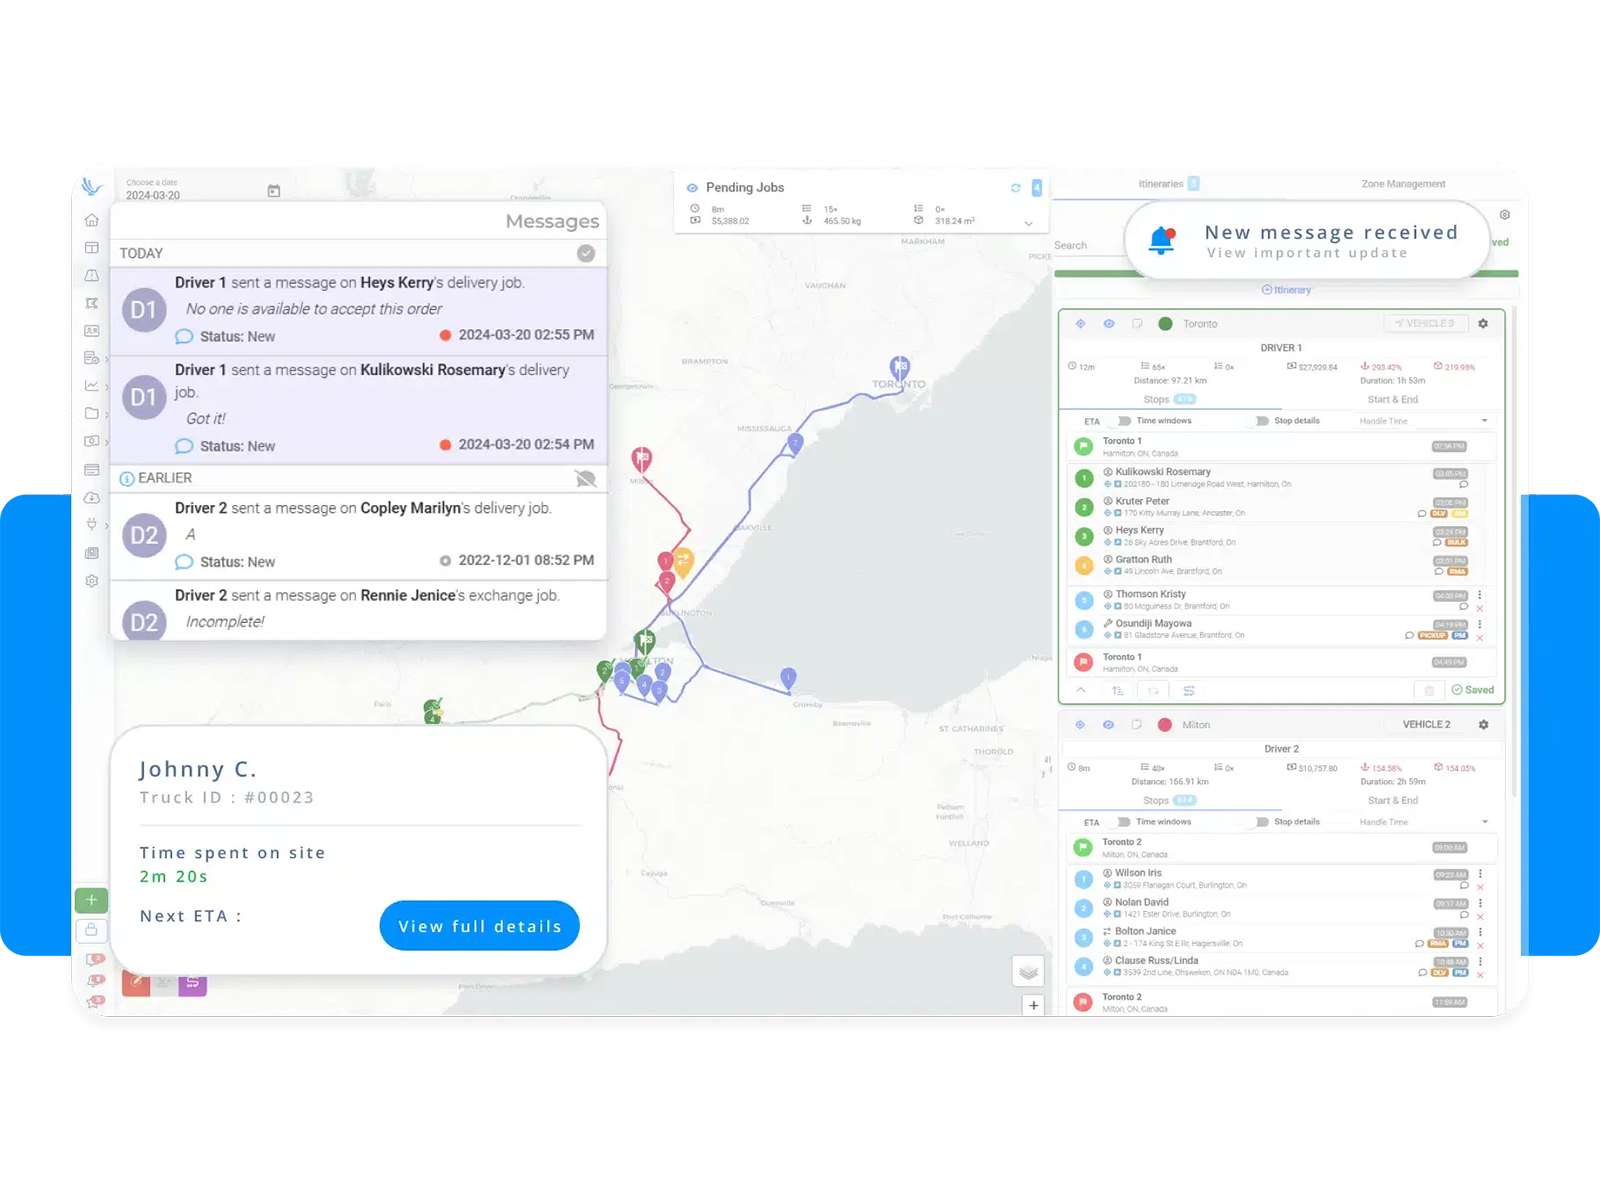Click the trash icon in the Toronto itinerary footer
This screenshot has width=1600, height=1200.
(1428, 690)
